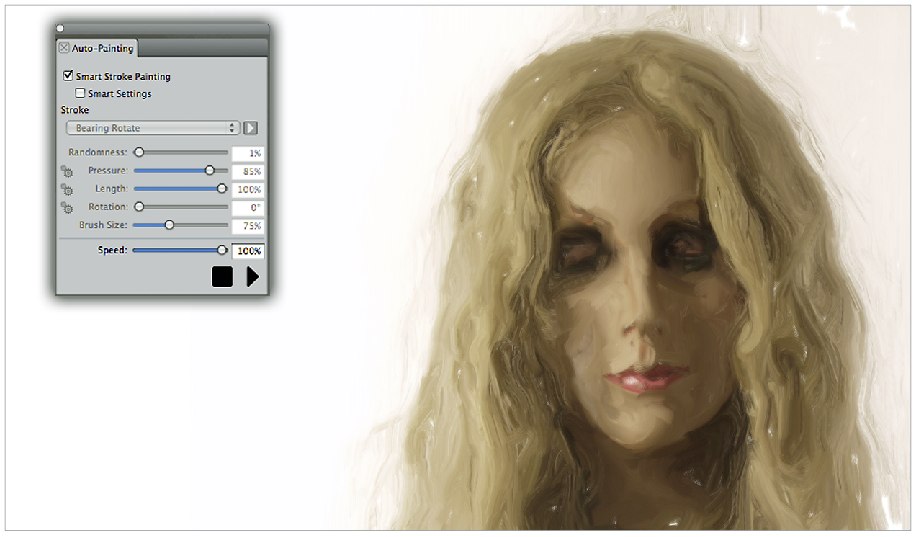Click the preview arrow beside Bearing Rotate
Image resolution: width=914 pixels, height=537 pixels.
pyautogui.click(x=251, y=128)
